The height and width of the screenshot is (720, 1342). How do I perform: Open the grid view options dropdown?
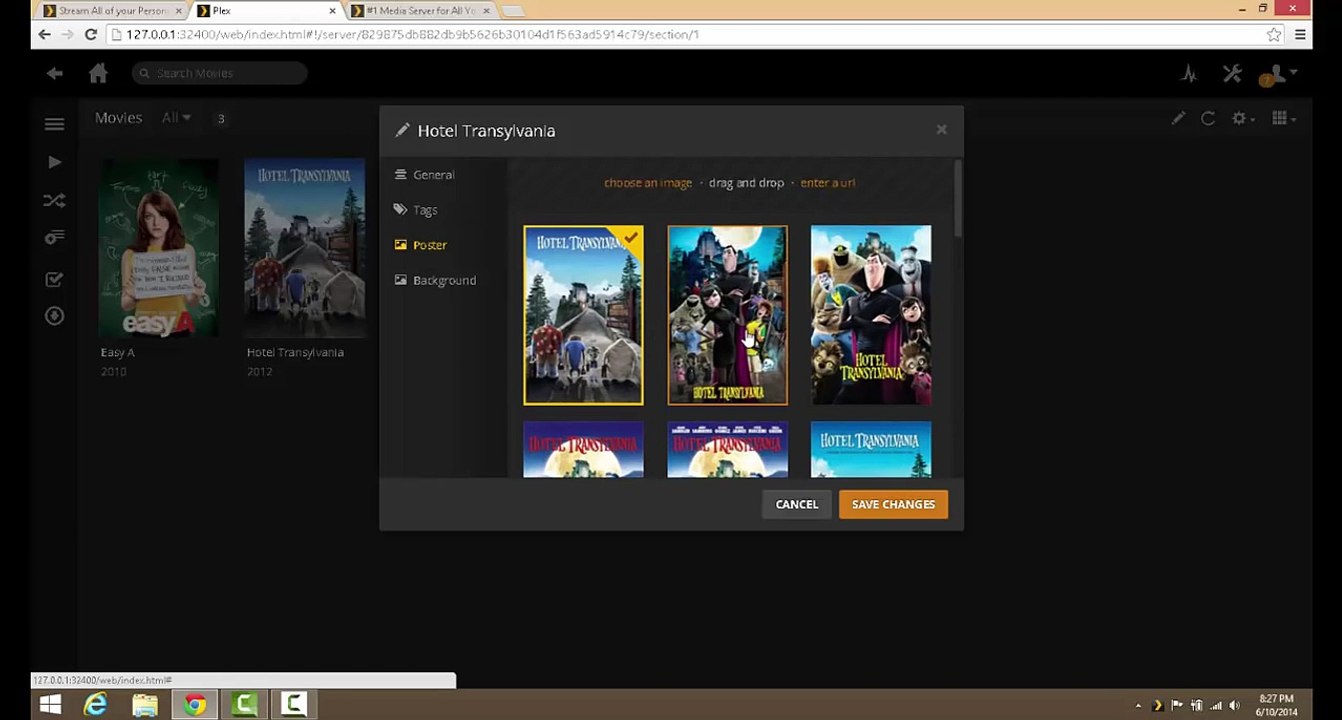[1284, 118]
